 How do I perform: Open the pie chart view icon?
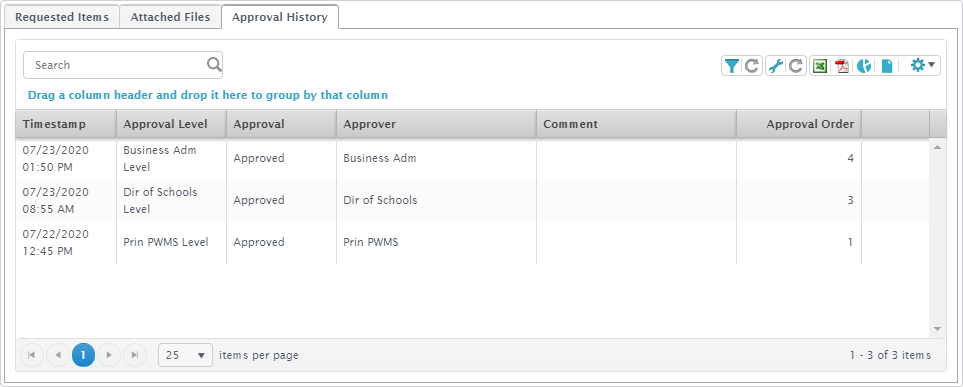864,66
